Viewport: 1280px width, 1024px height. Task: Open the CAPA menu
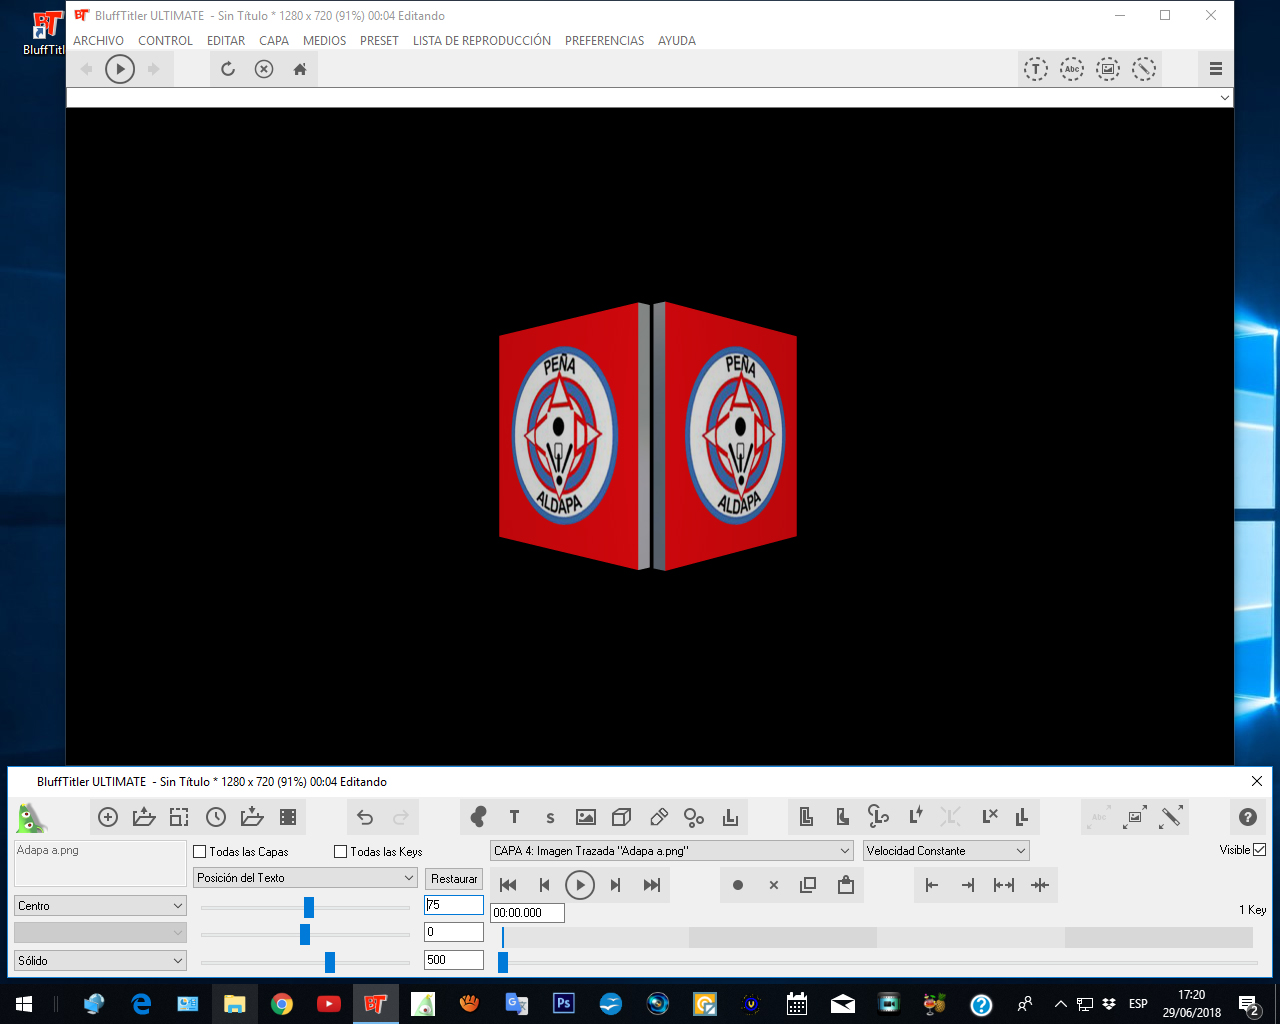click(274, 41)
